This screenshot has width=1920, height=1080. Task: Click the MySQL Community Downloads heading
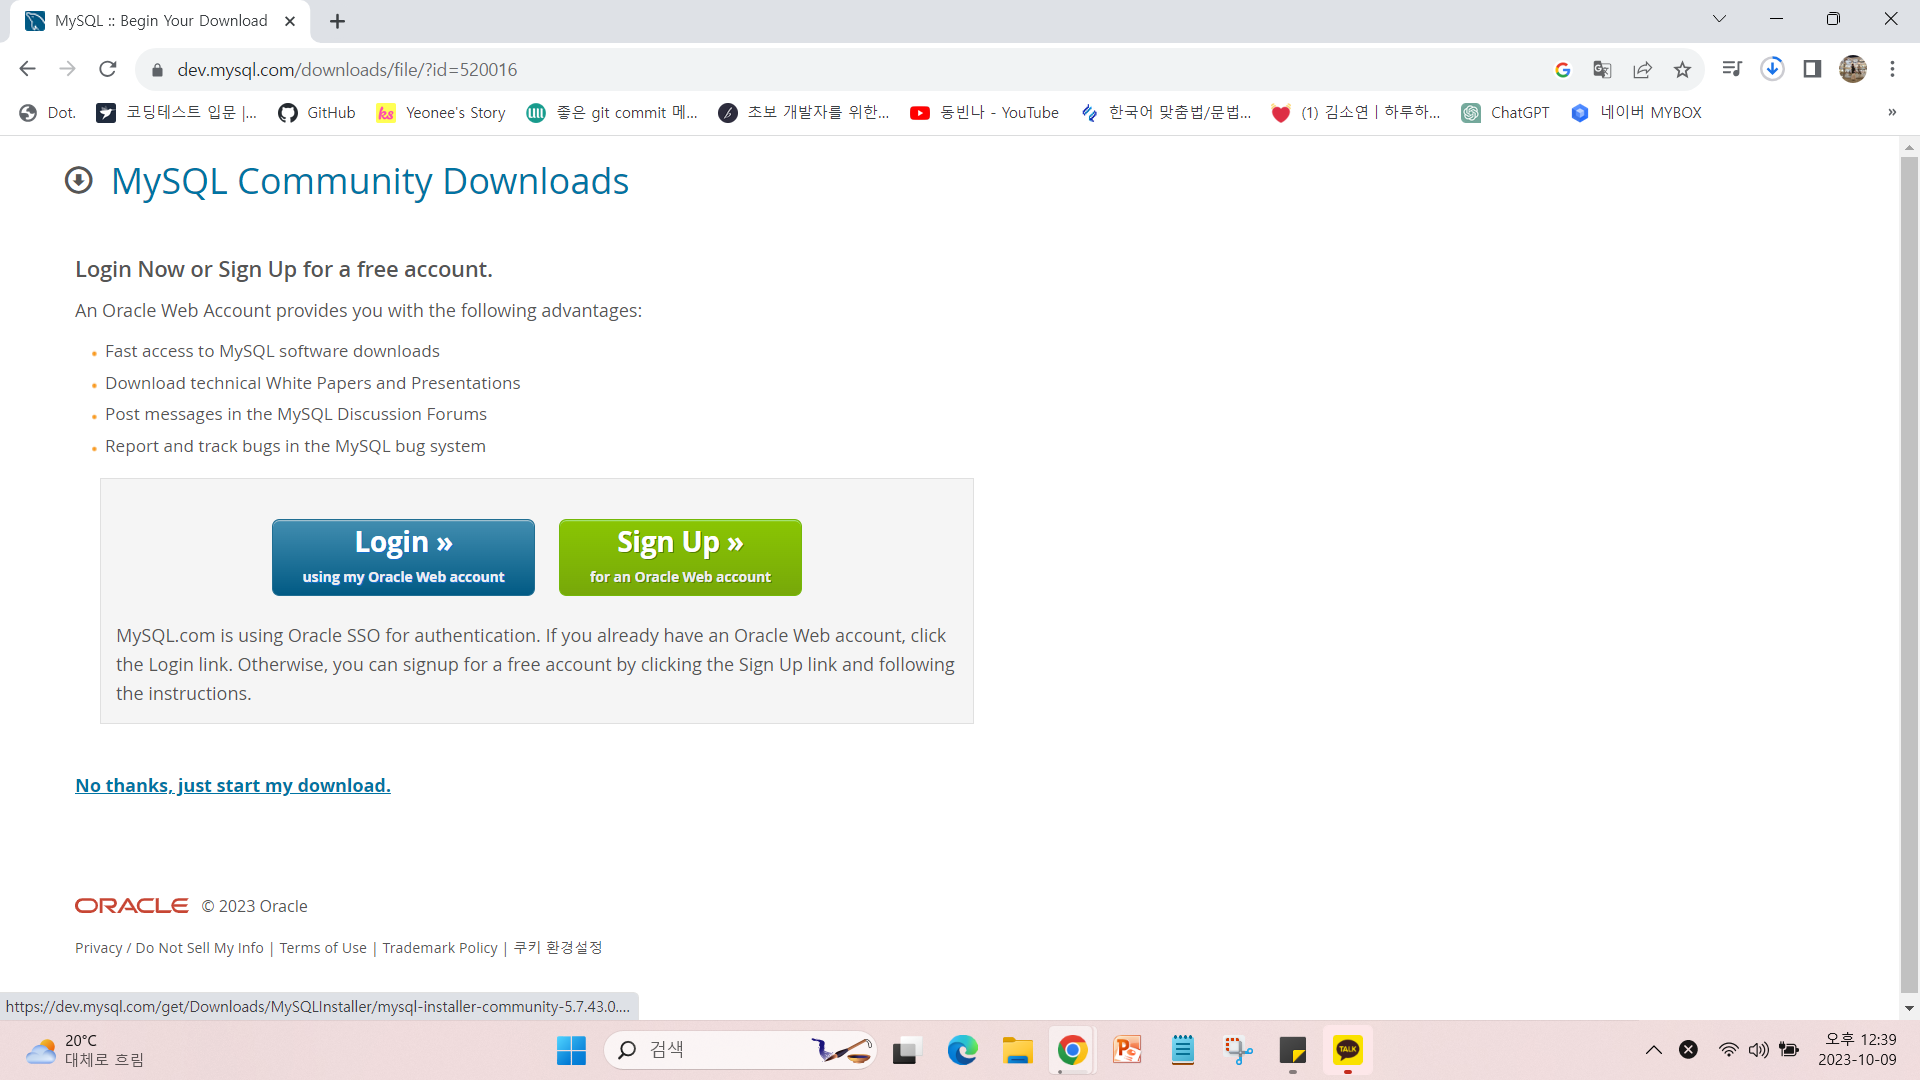[370, 181]
